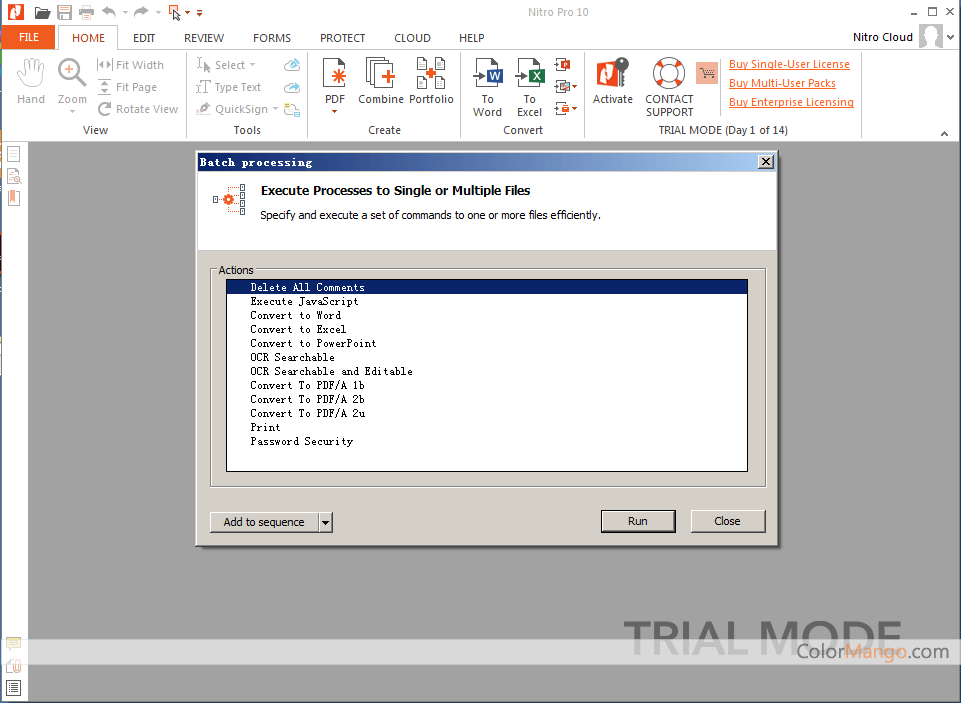Switch to the CLOUD ribbon tab
Viewport: 961px width, 703px height.
click(x=412, y=38)
